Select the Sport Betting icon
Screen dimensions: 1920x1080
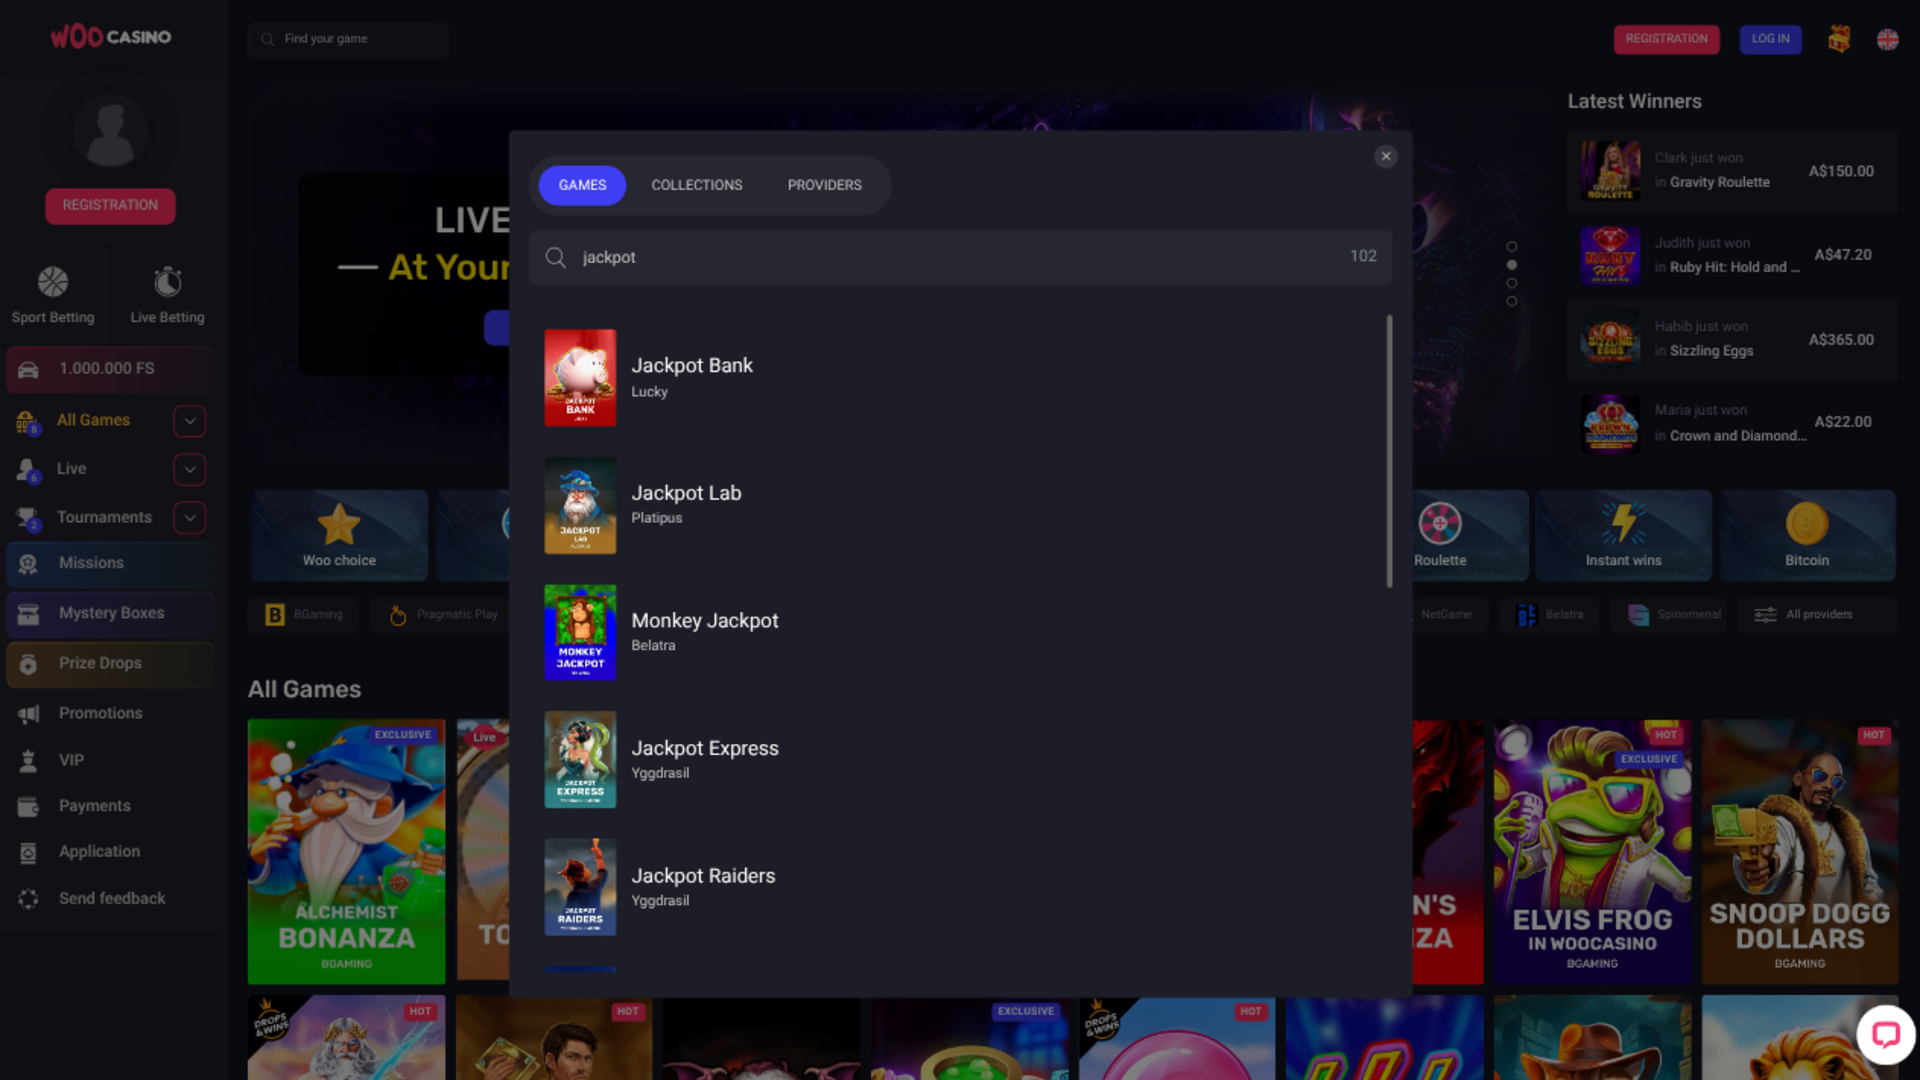pyautogui.click(x=54, y=282)
